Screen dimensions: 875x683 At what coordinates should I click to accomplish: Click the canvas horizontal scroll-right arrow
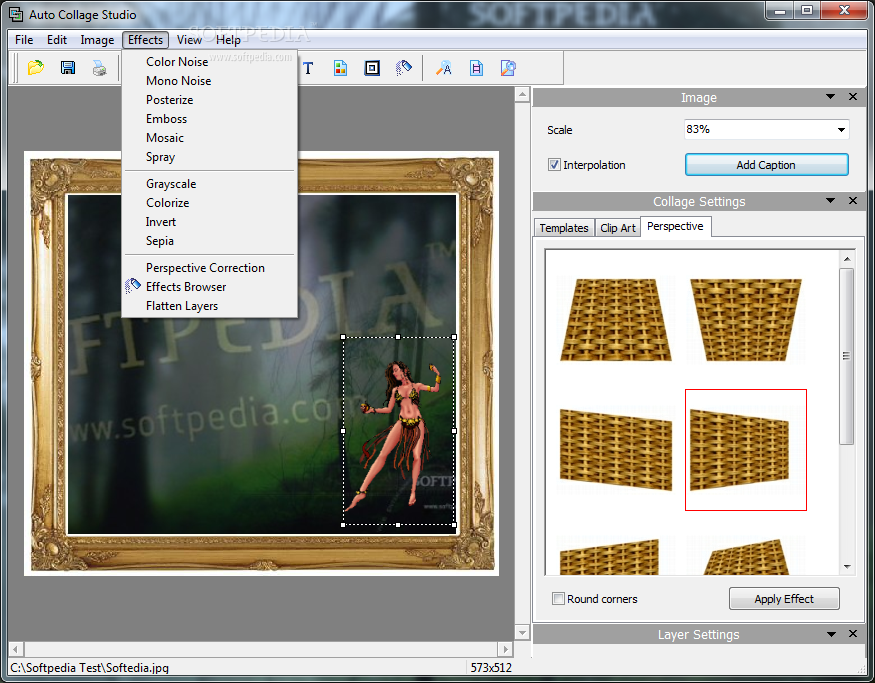point(505,649)
